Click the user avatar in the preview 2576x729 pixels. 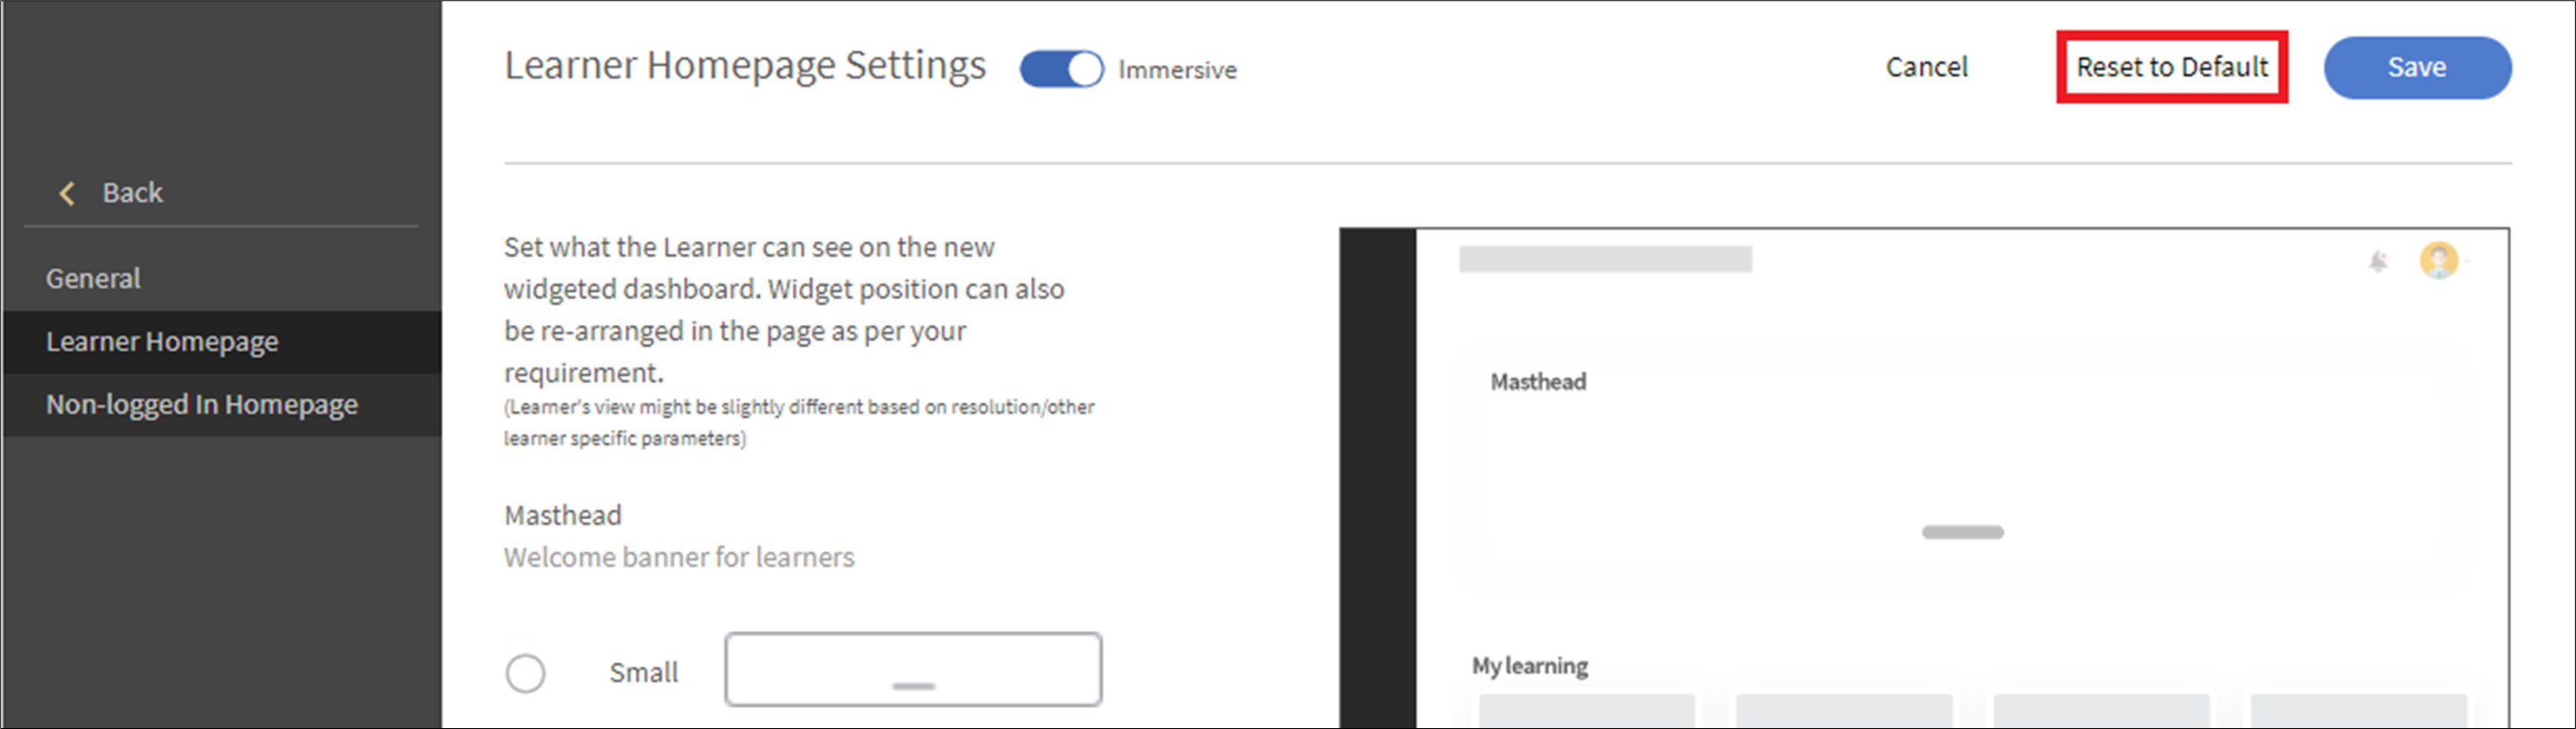[x=2438, y=261]
